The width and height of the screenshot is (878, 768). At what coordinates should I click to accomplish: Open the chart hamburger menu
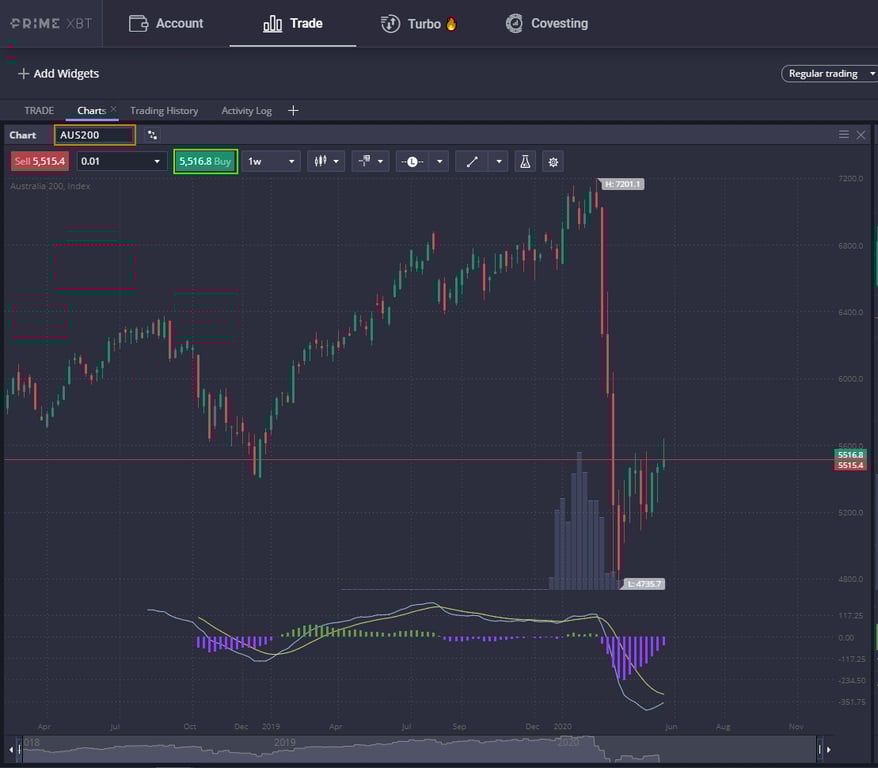[x=843, y=134]
